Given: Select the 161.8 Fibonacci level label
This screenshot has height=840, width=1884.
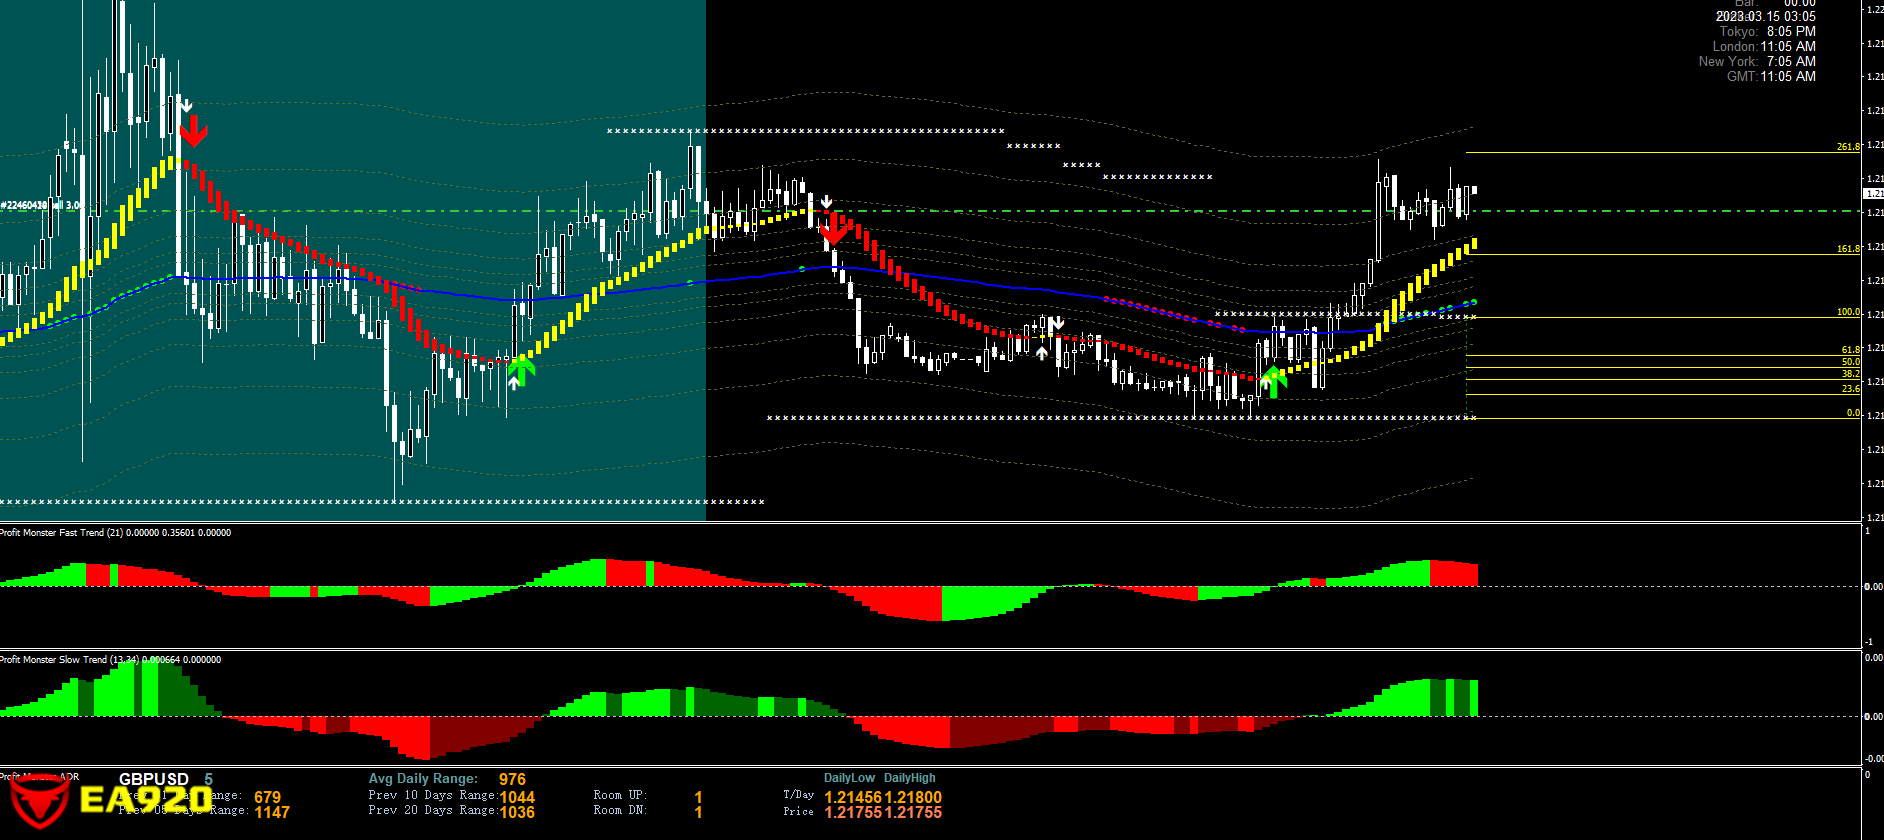Looking at the screenshot, I should pos(1847,249).
